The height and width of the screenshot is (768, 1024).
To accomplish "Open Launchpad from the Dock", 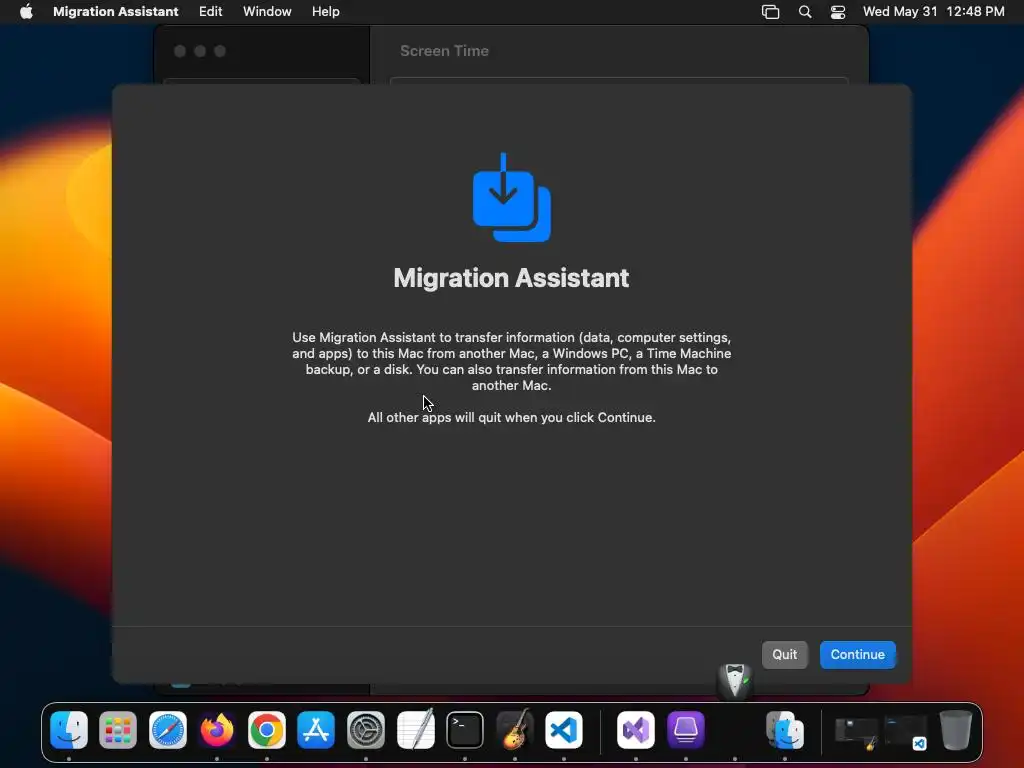I will 118,729.
